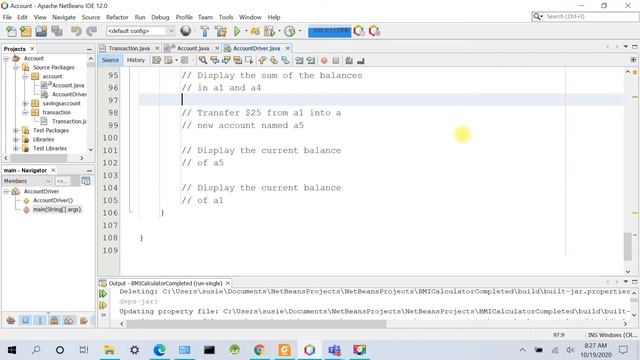Image resolution: width=640 pixels, height=360 pixels.
Task: Open Microsoft Edge from taskbar
Action: coord(160,350)
